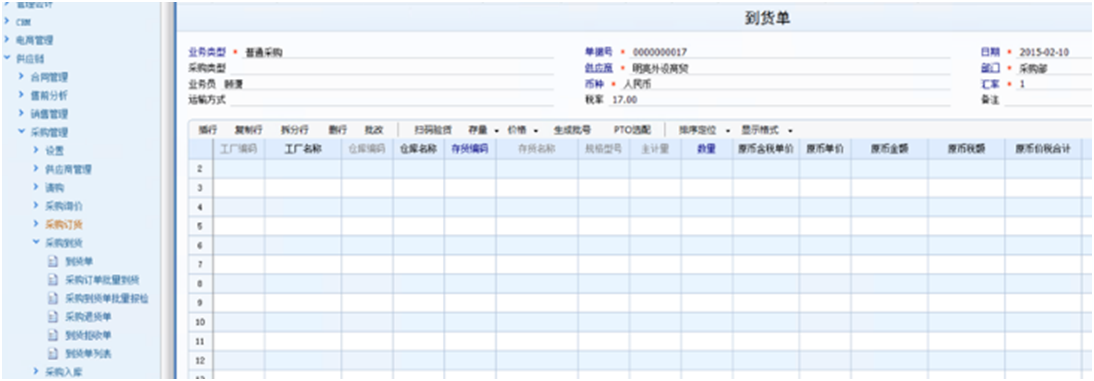The width and height of the screenshot is (1094, 381).
Task: Select row 7 via its row number
Action: coord(200,265)
